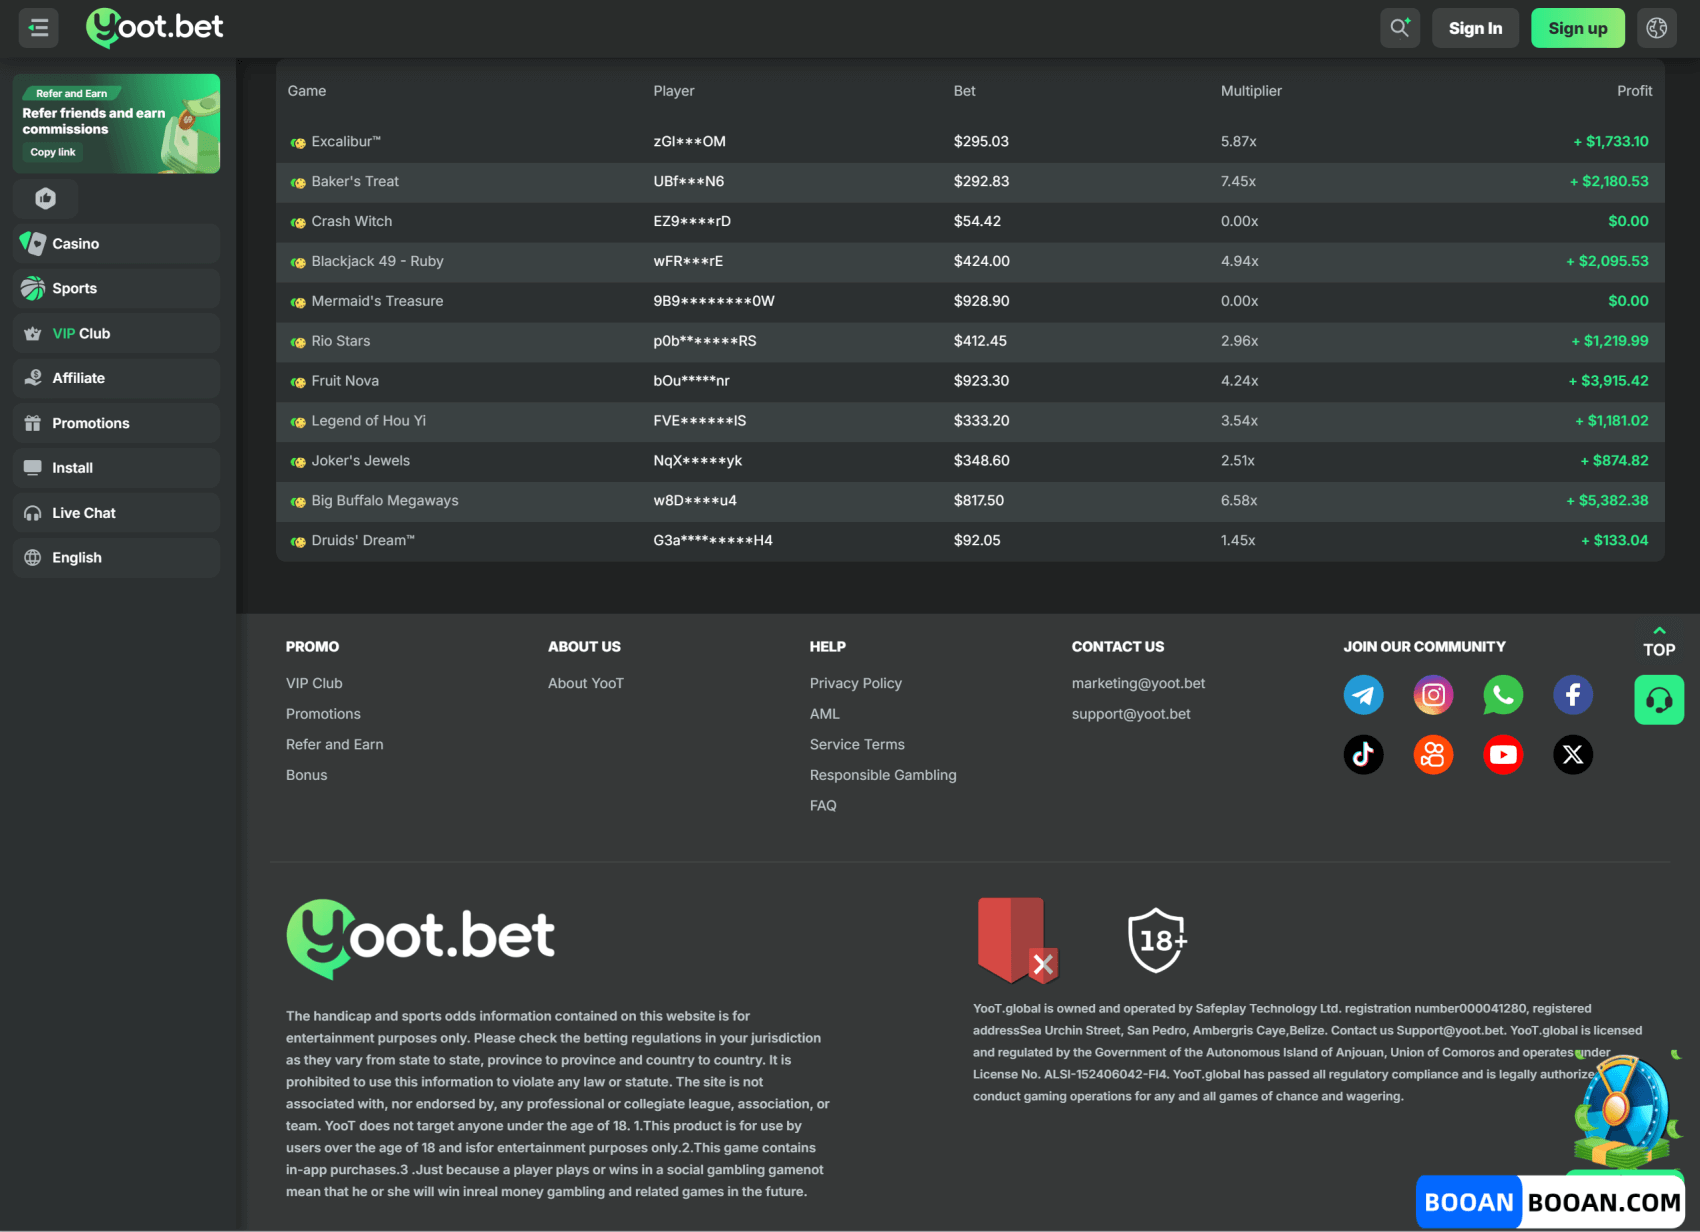
Task: Open the footer Promotions link
Action: coord(323,714)
